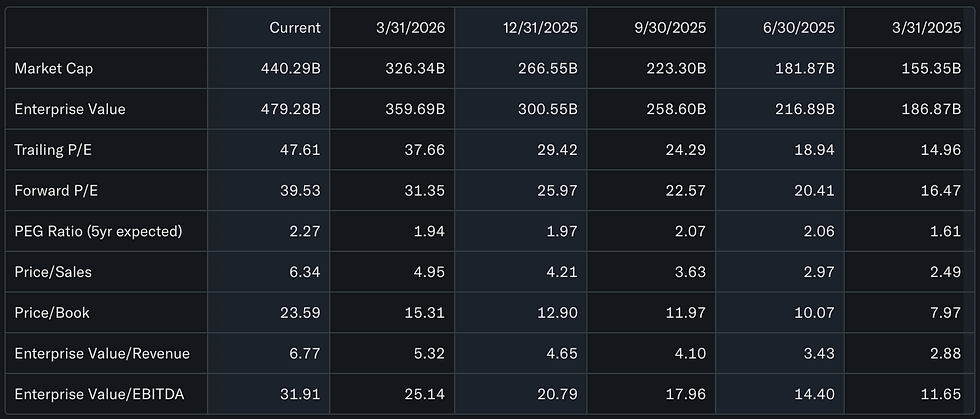Select the 359.69B Enterprise Value cell
The height and width of the screenshot is (419, 980).
[x=416, y=109]
